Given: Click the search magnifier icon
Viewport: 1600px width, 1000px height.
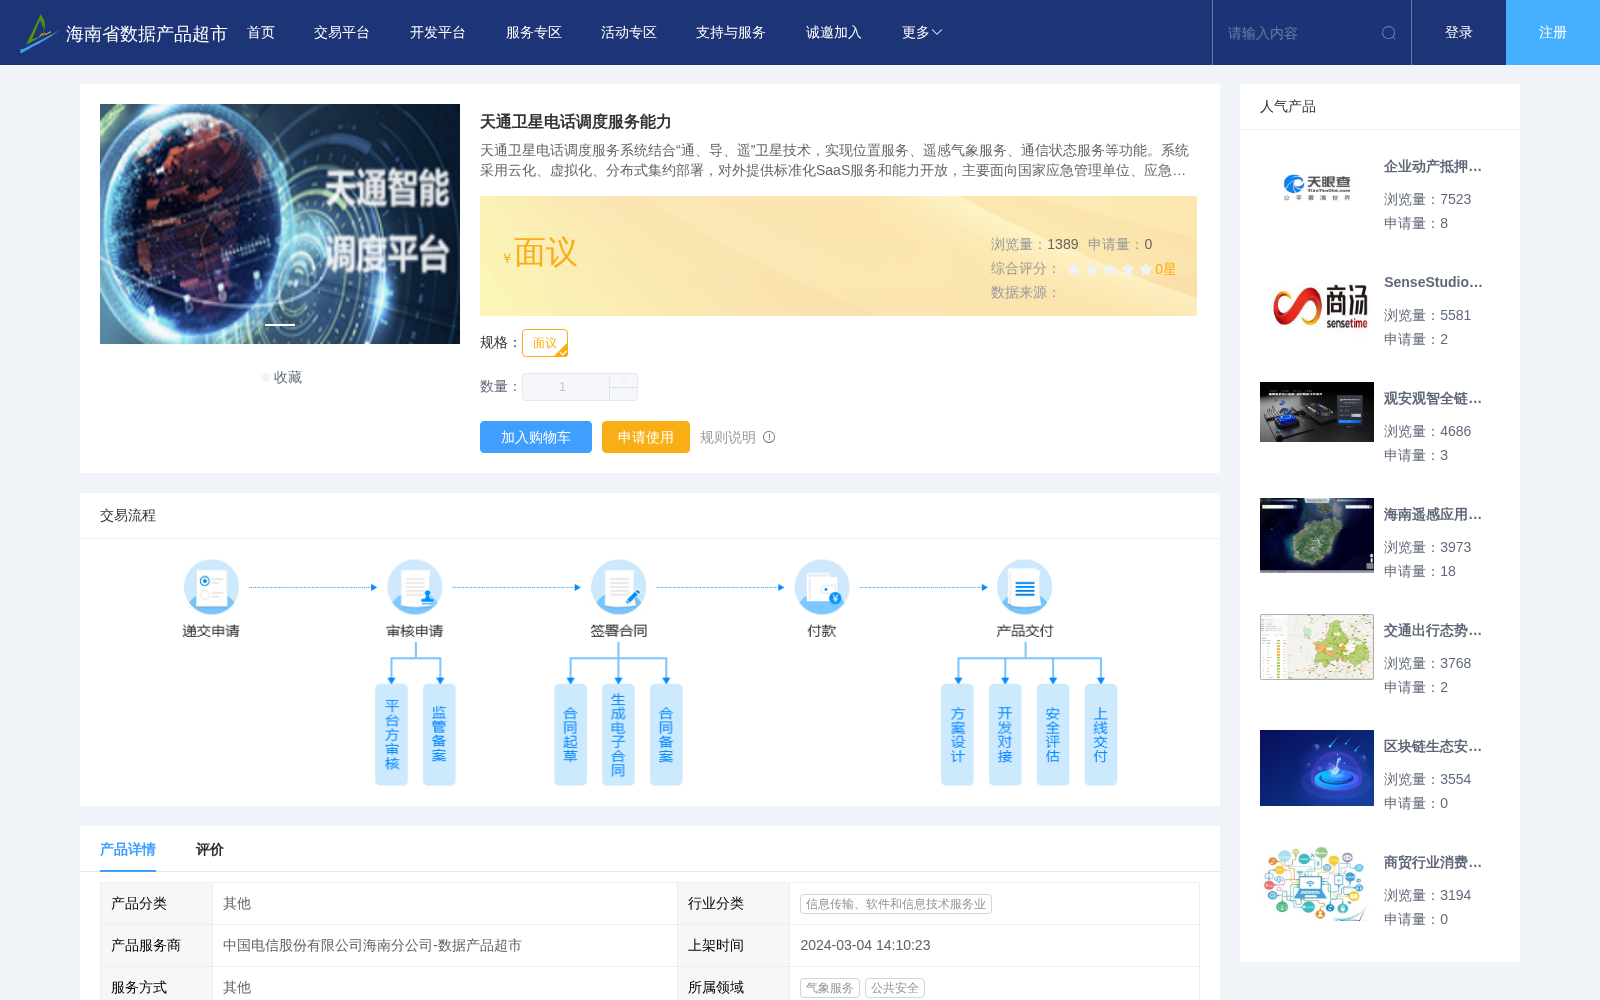Looking at the screenshot, I should point(1389,33).
